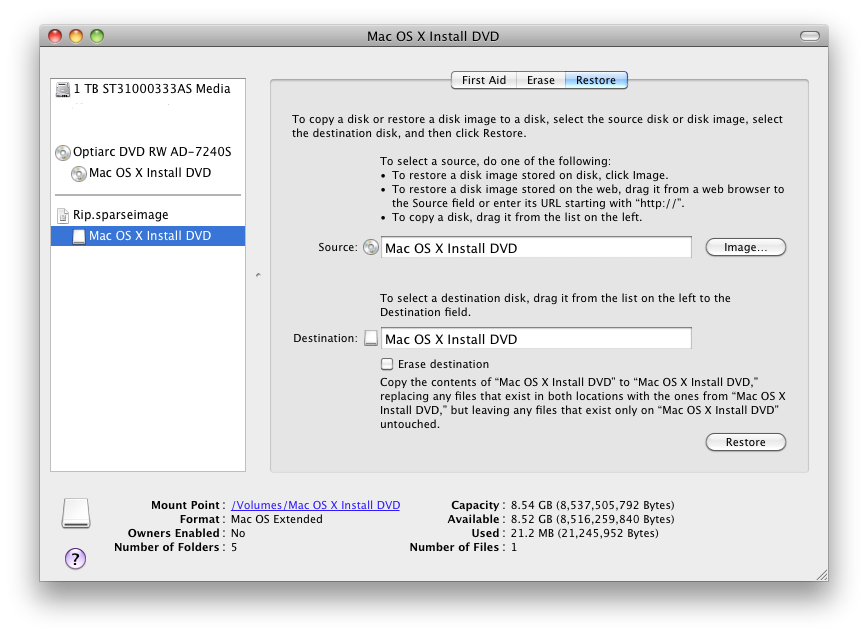868x636 pixels.
Task: Click the large disk icon in info area
Action: point(76,512)
